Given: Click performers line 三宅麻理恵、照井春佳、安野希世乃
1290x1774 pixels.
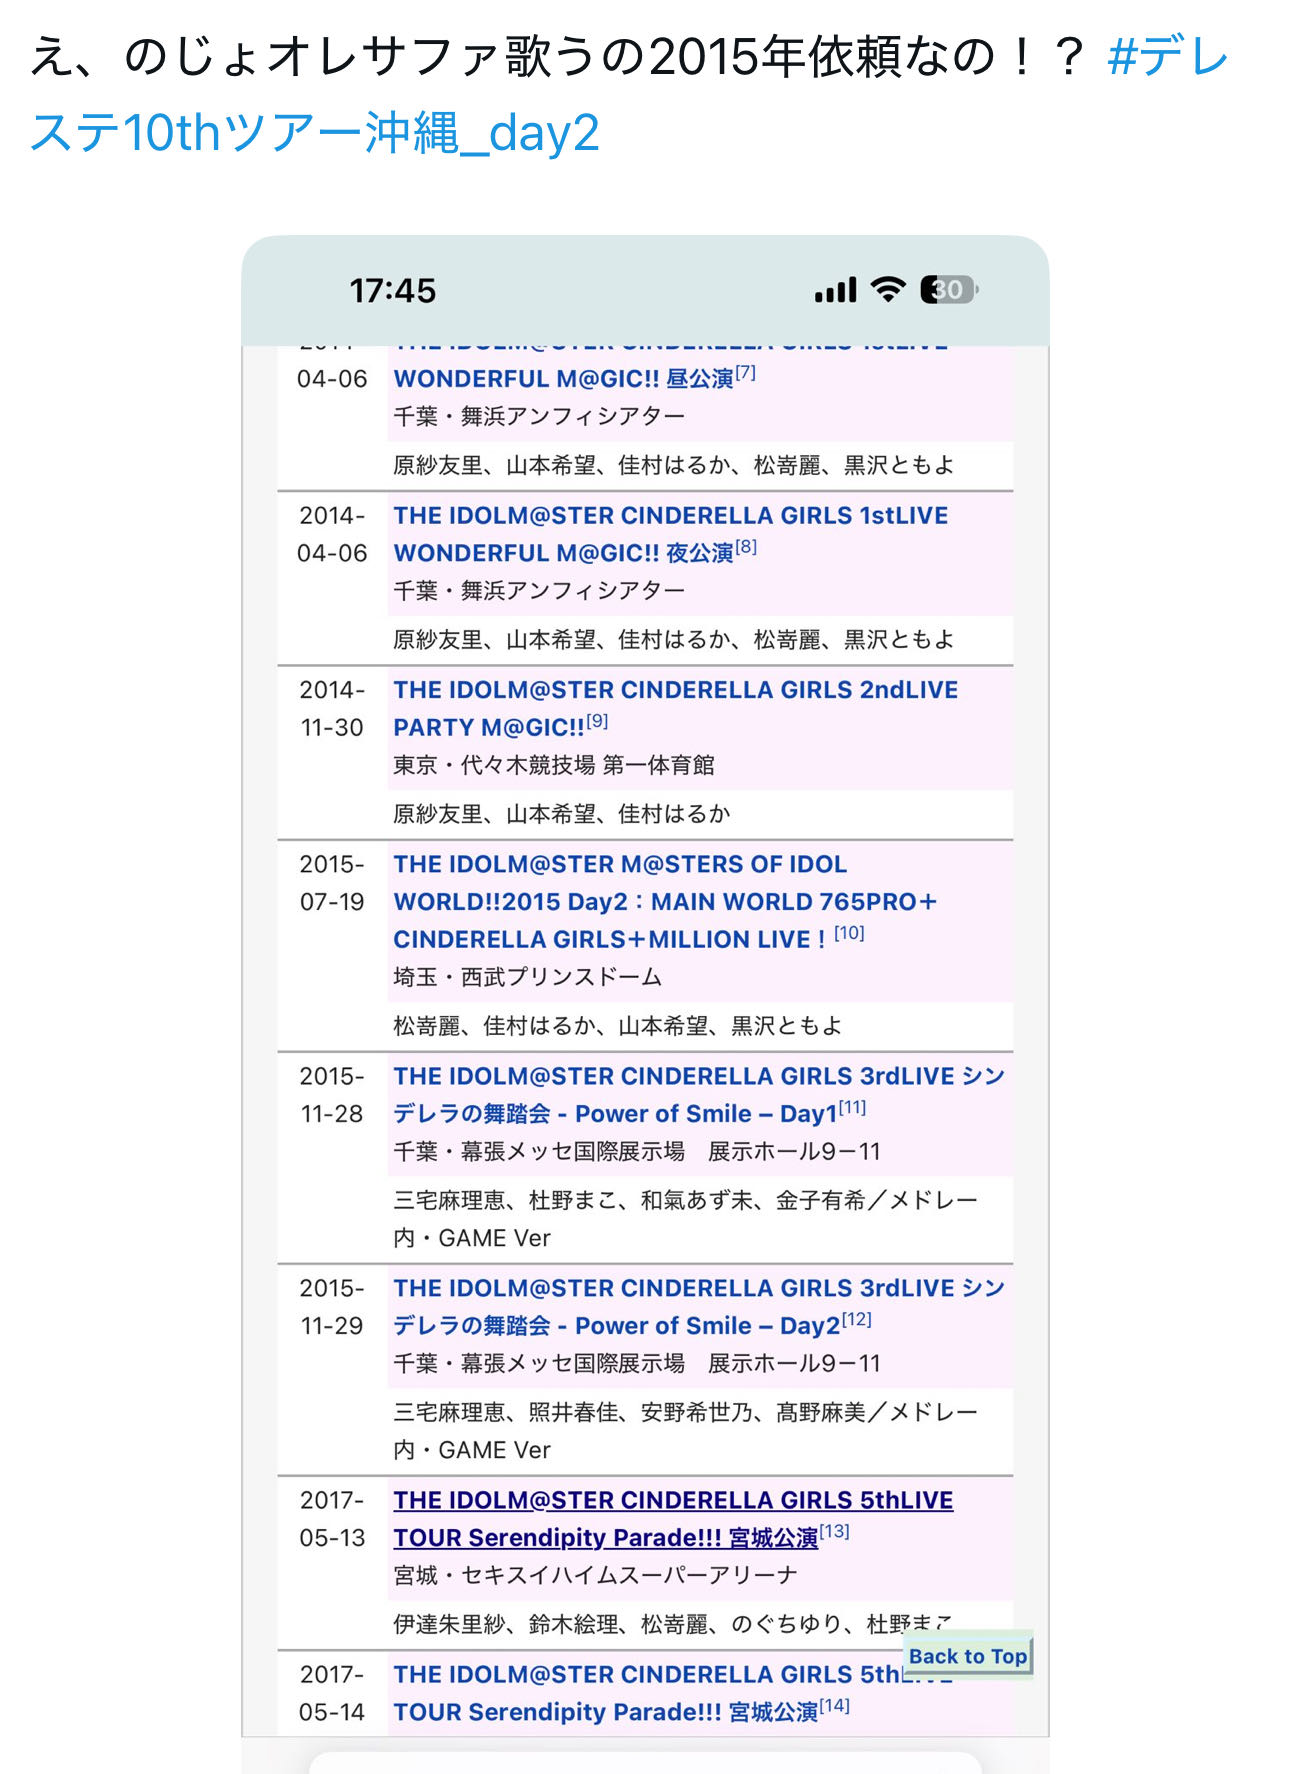Looking at the screenshot, I should coord(685,1431).
